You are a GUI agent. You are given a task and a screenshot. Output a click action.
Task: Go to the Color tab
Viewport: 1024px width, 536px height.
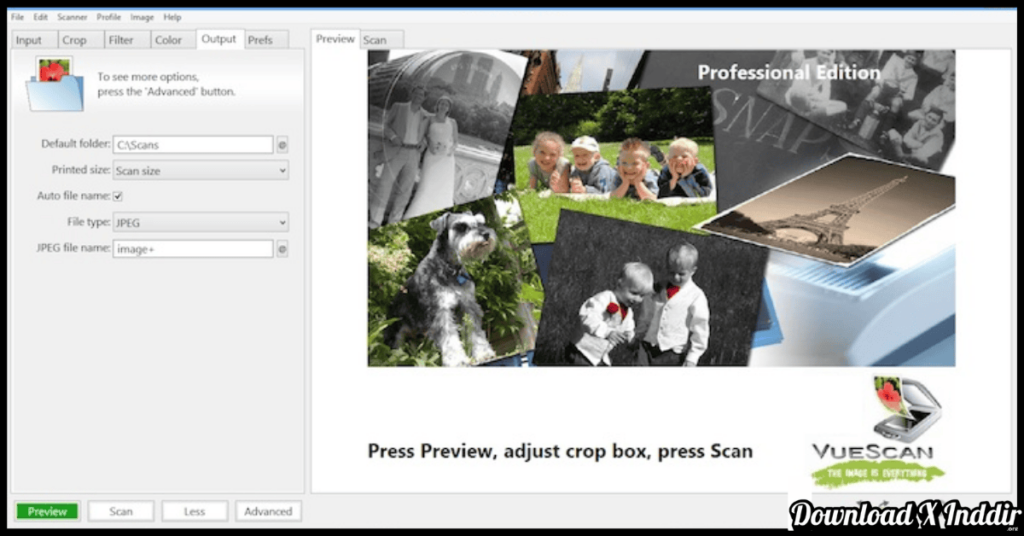coord(168,40)
